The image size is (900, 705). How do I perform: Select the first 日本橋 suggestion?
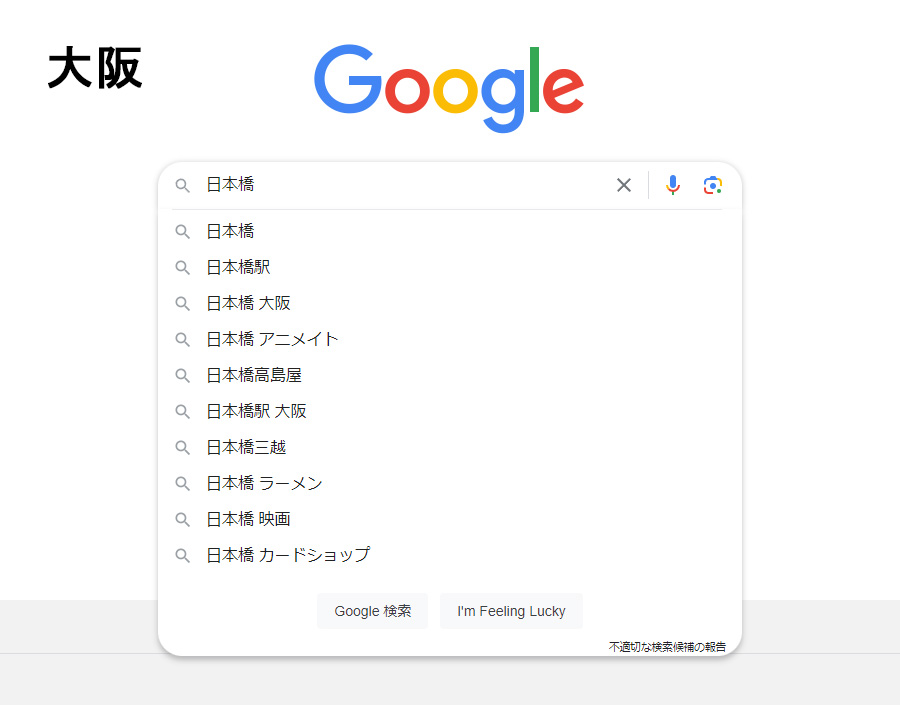tap(231, 231)
